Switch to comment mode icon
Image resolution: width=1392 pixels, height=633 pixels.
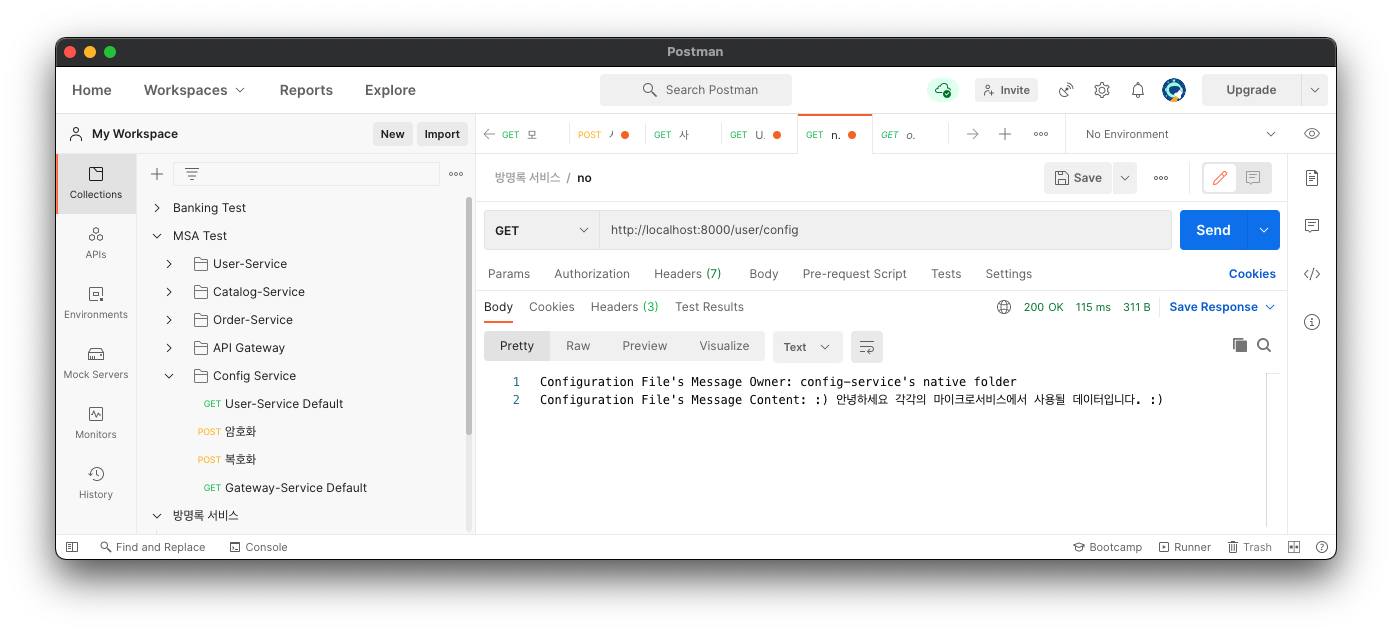[1254, 178]
